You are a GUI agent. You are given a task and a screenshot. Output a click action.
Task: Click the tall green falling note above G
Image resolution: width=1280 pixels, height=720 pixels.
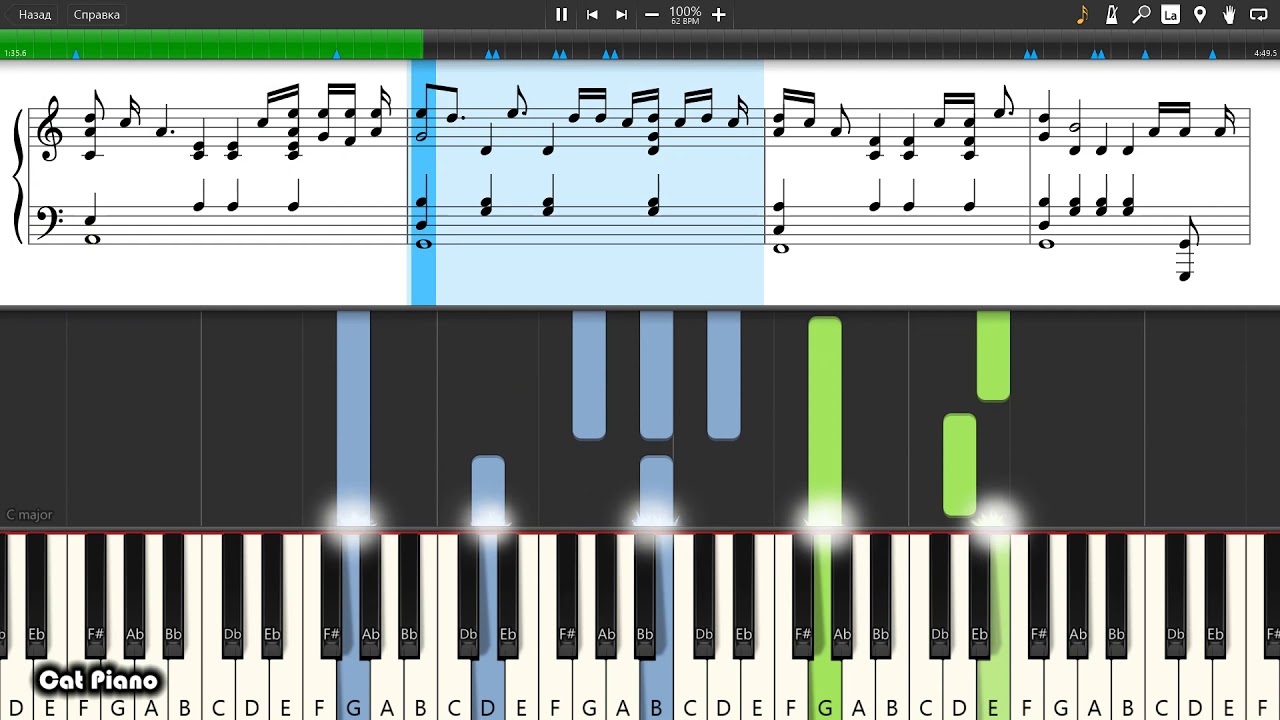825,420
